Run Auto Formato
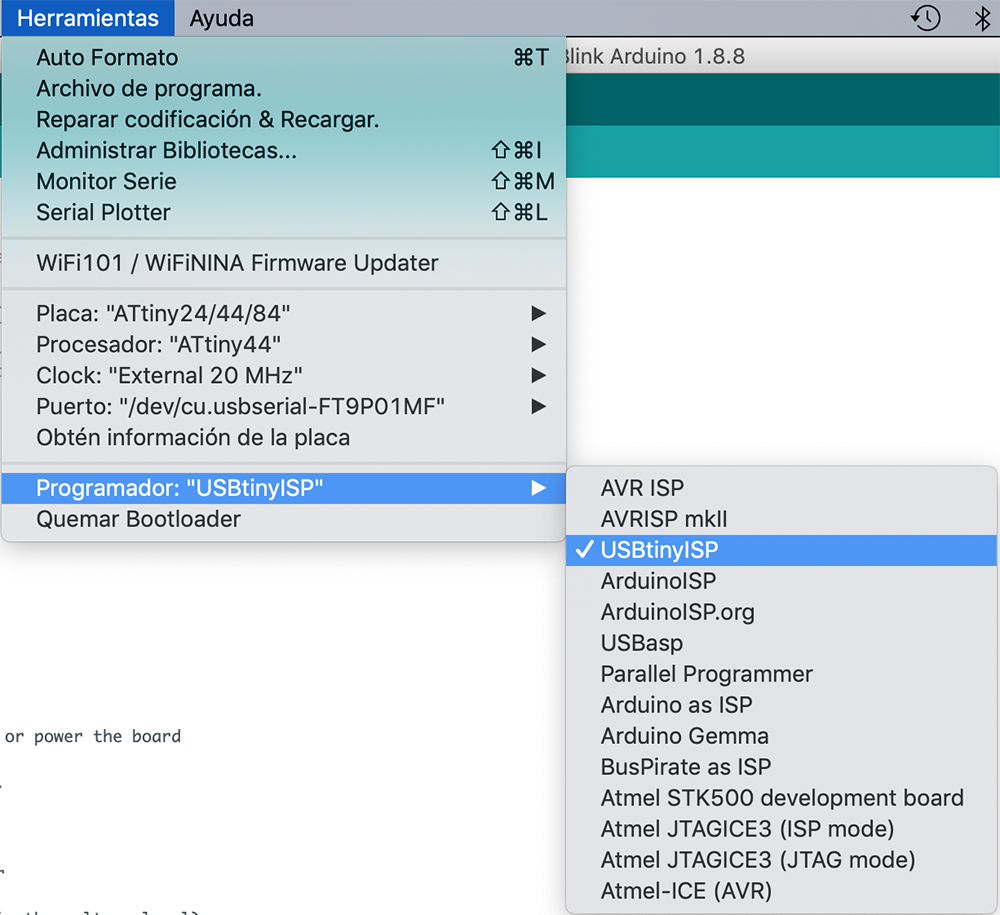This screenshot has width=1000, height=915. [x=107, y=58]
